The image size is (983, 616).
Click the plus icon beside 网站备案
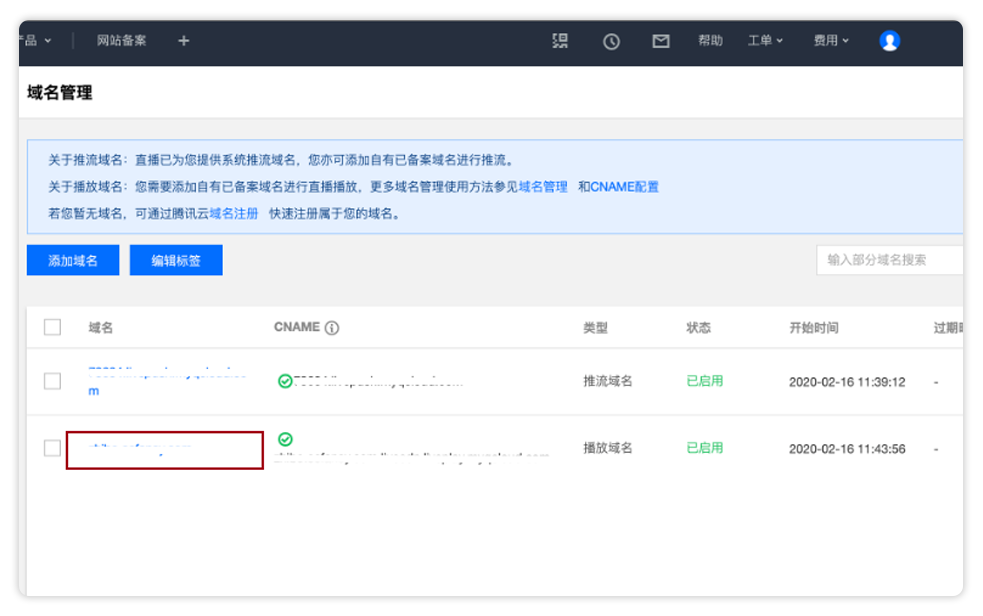(183, 41)
